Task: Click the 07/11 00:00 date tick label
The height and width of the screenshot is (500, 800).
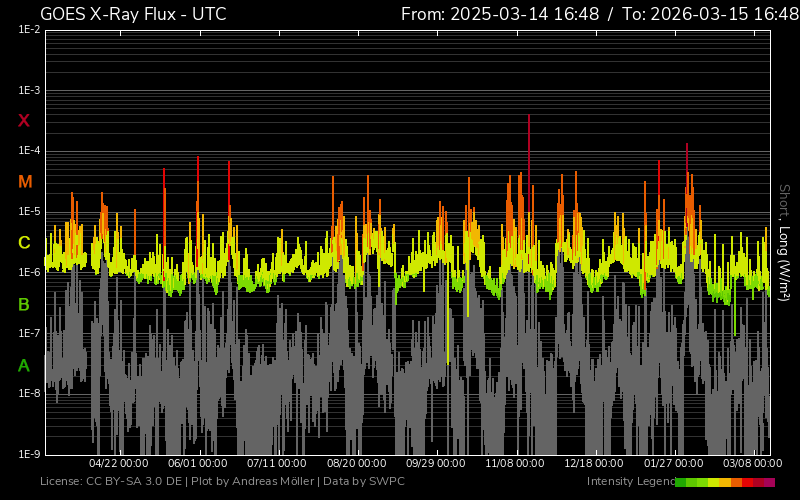Action: 277,464
